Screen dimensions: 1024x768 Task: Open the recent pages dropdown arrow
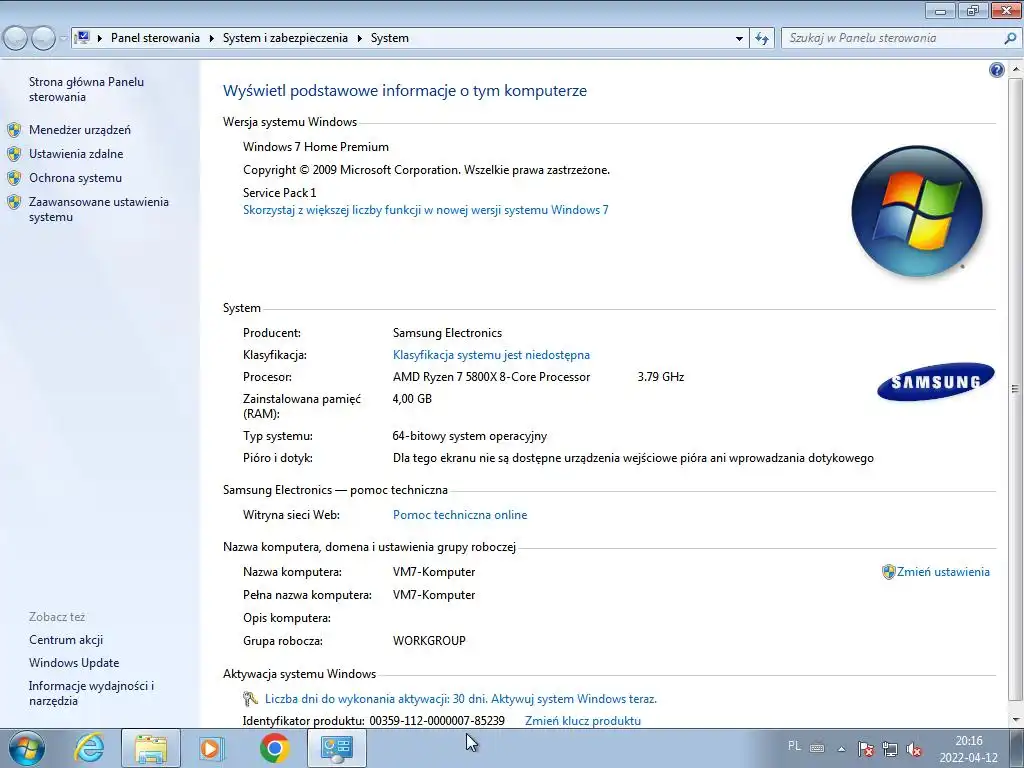click(x=63, y=39)
